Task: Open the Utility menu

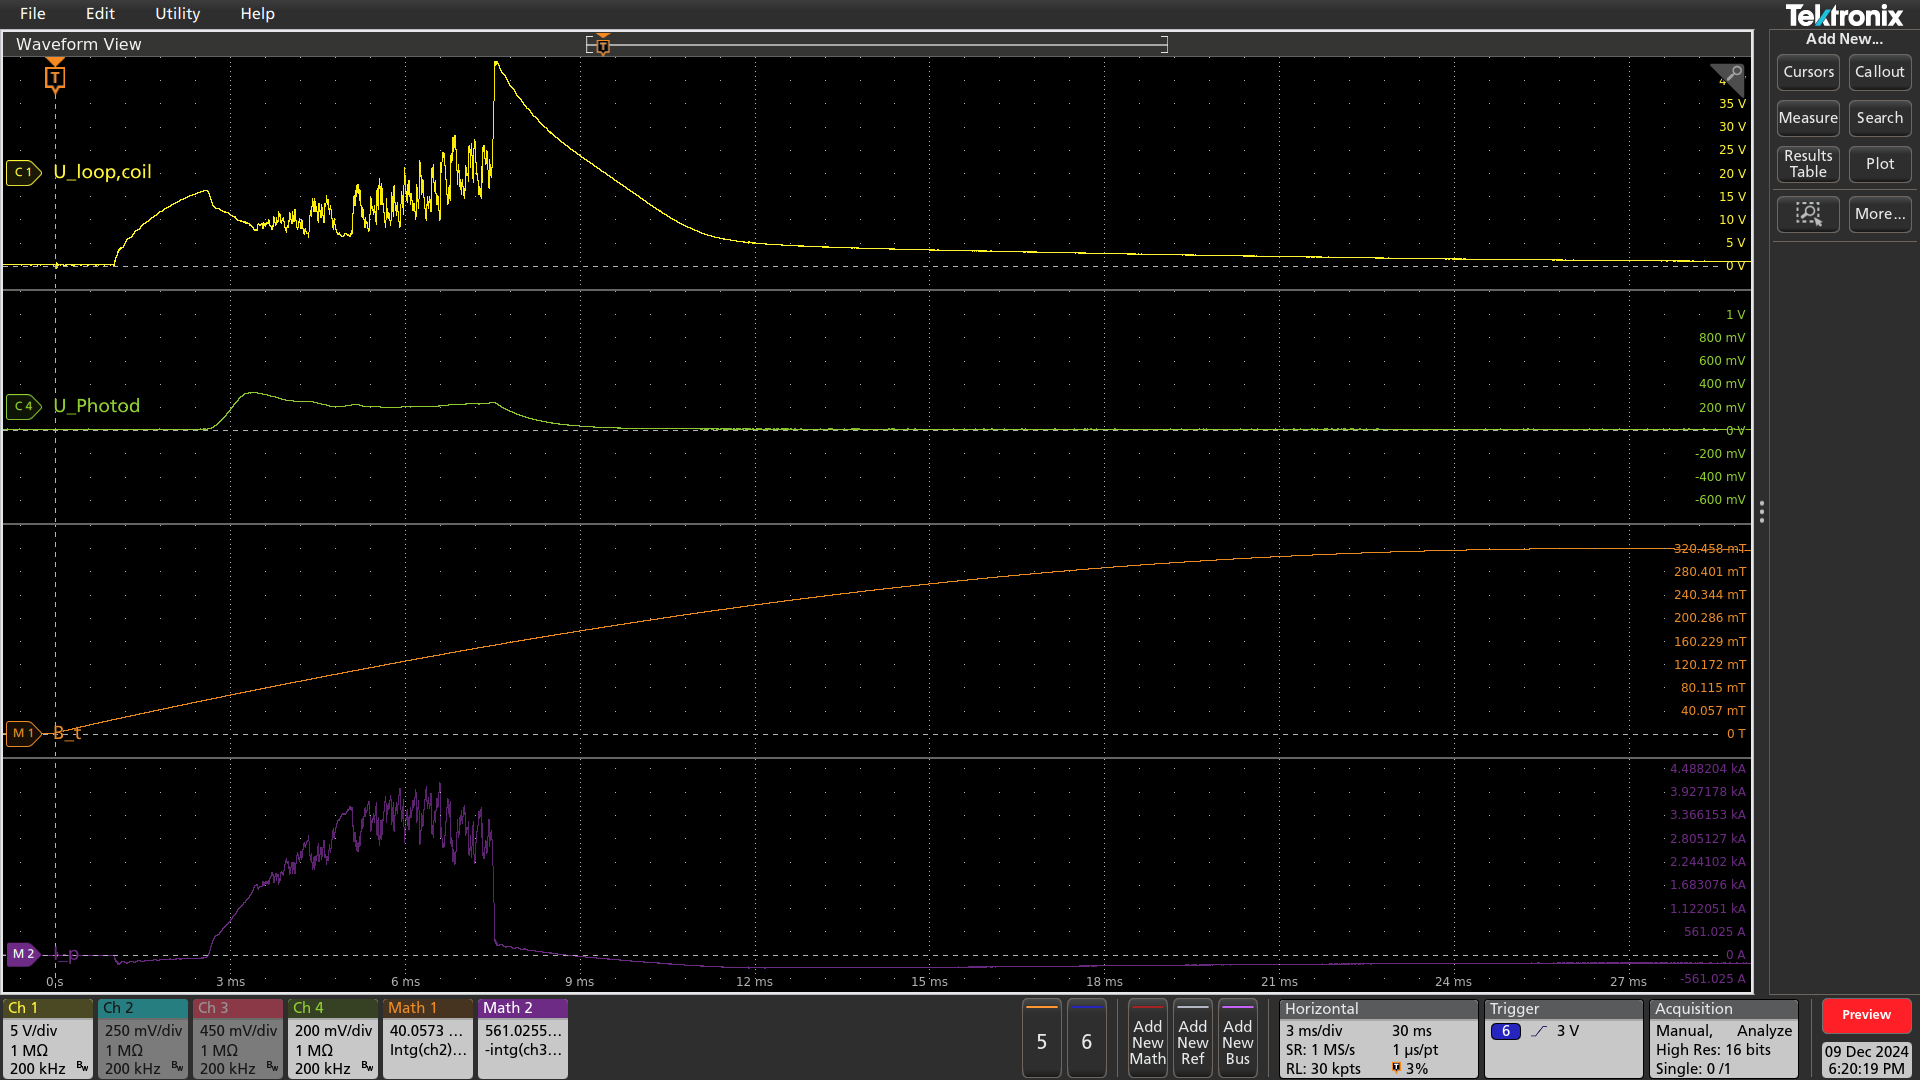Action: (x=177, y=14)
